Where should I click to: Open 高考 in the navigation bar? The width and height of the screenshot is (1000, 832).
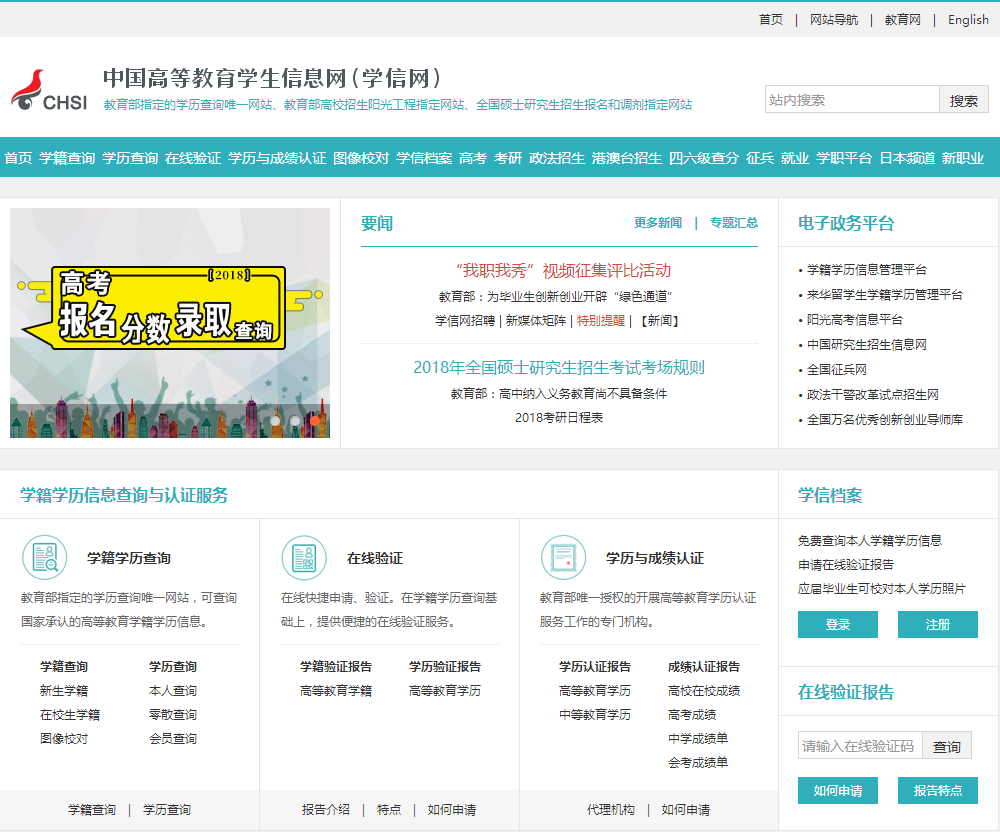473,158
